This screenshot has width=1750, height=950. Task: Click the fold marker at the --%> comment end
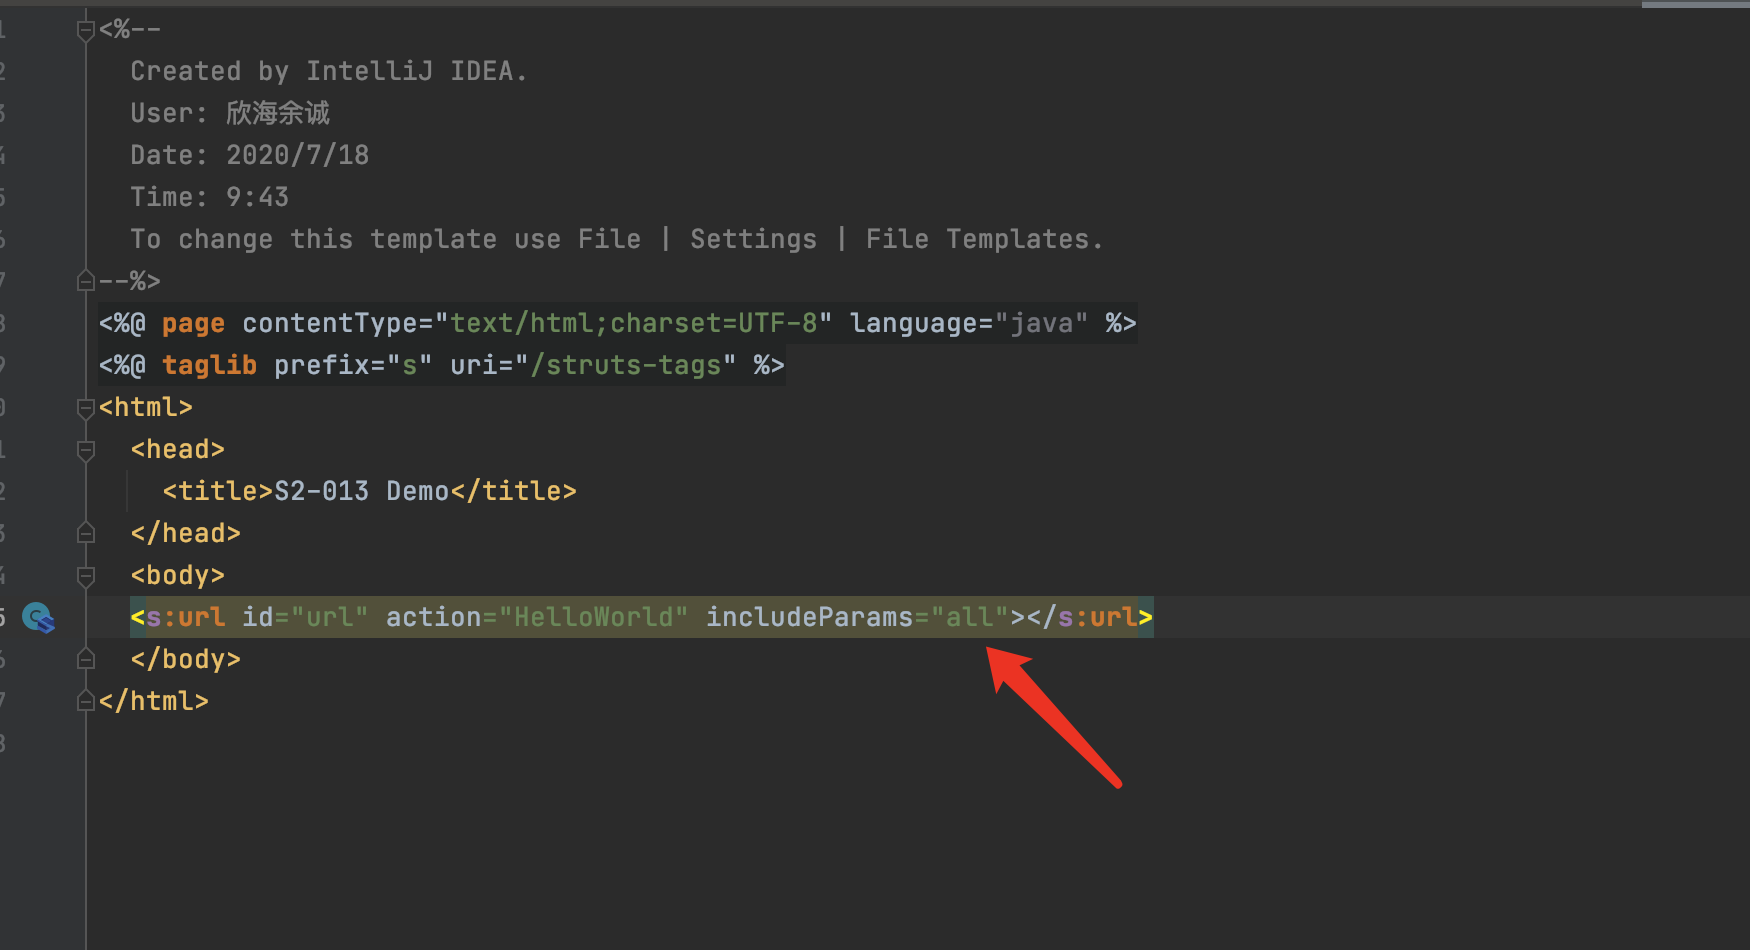tap(86, 282)
